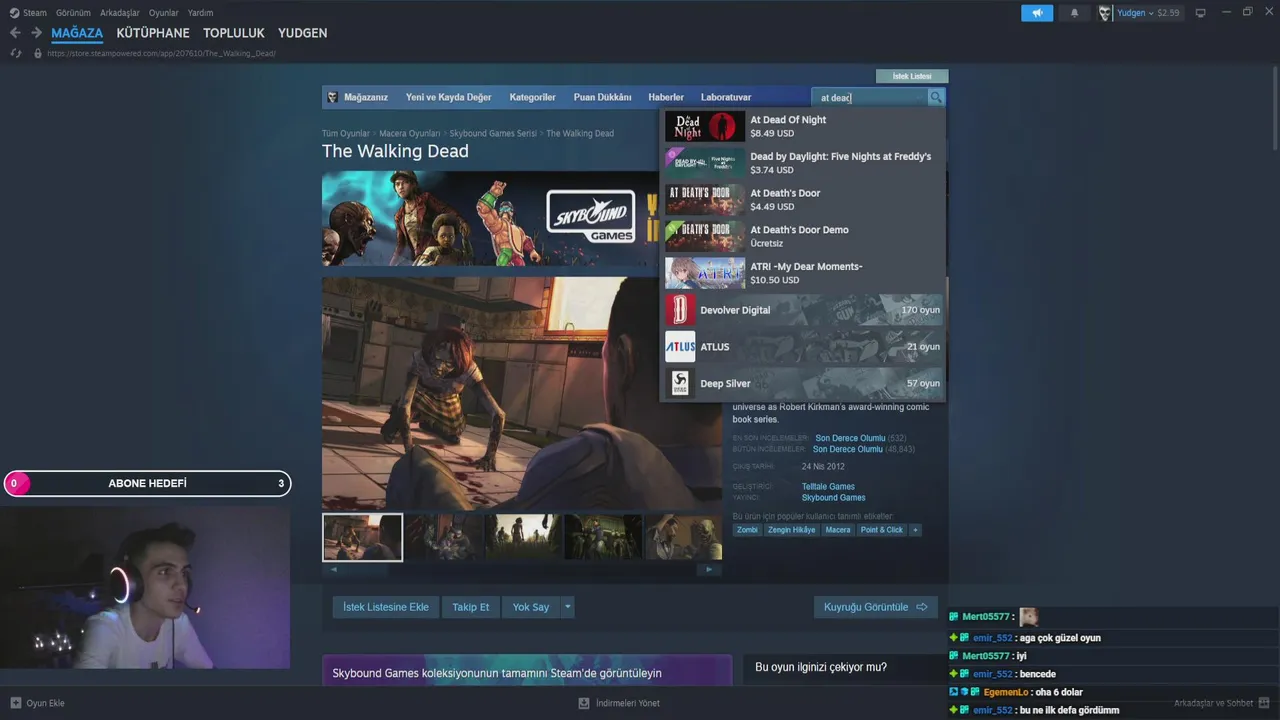Select the first highlighted screenshot thumbnail
1280x720 pixels.
click(362, 537)
